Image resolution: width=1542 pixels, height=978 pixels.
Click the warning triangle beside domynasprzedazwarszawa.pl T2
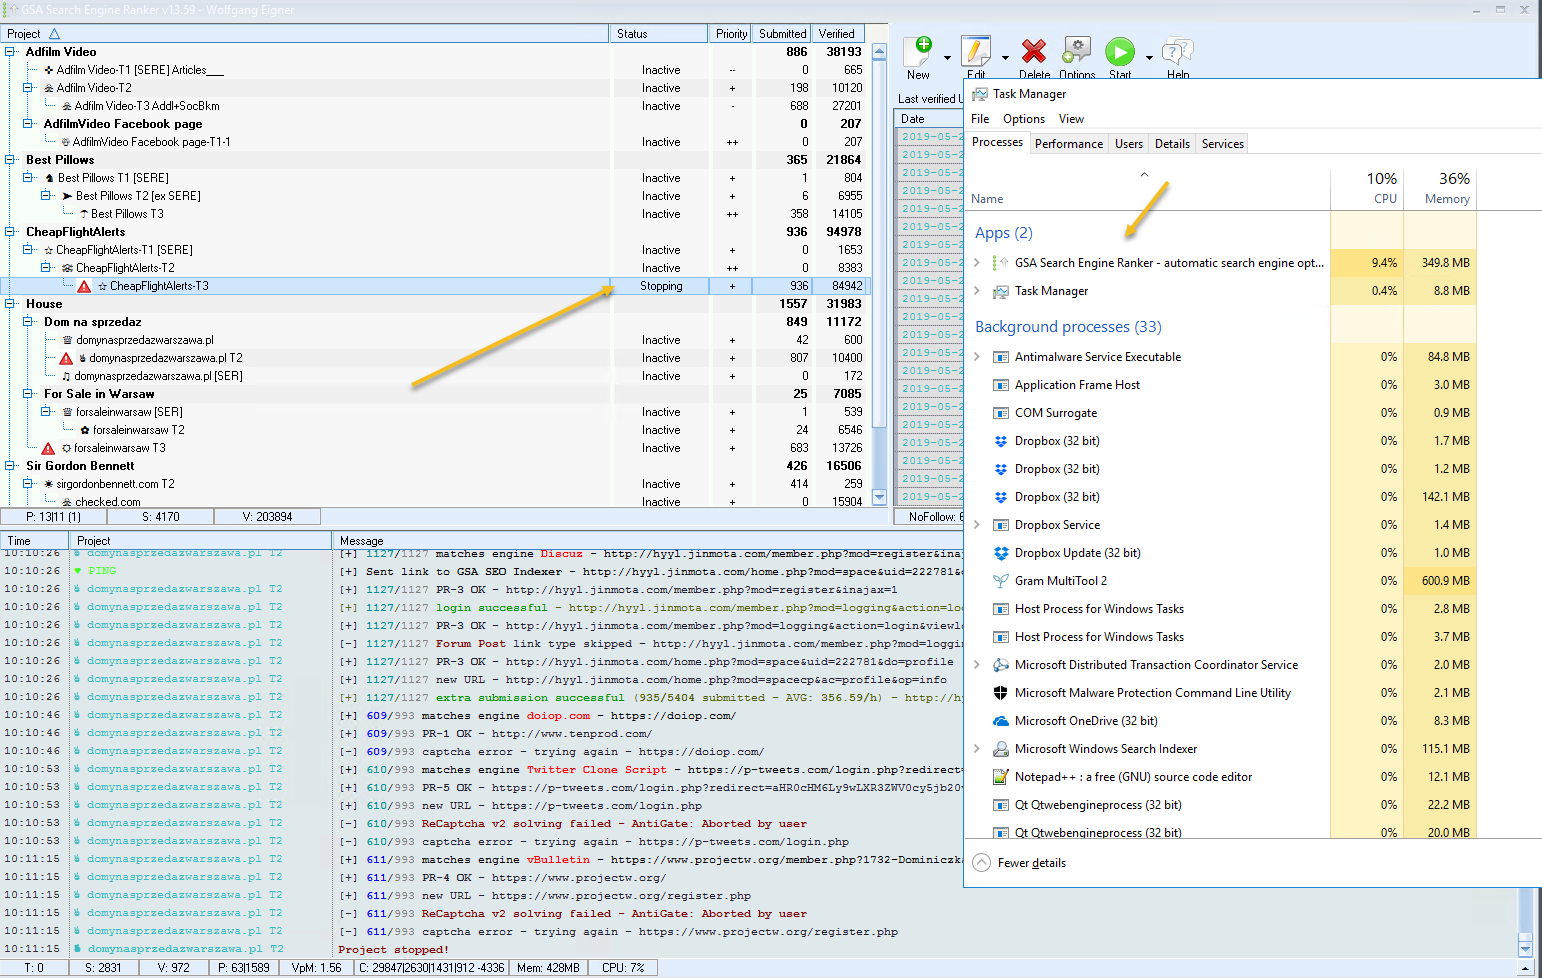pos(66,358)
